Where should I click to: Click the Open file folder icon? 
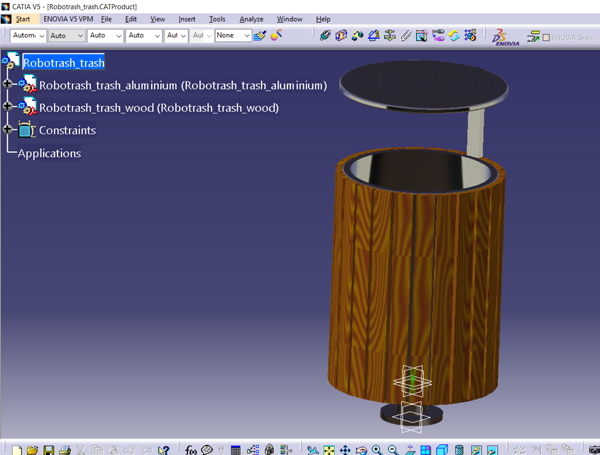pyautogui.click(x=33, y=450)
